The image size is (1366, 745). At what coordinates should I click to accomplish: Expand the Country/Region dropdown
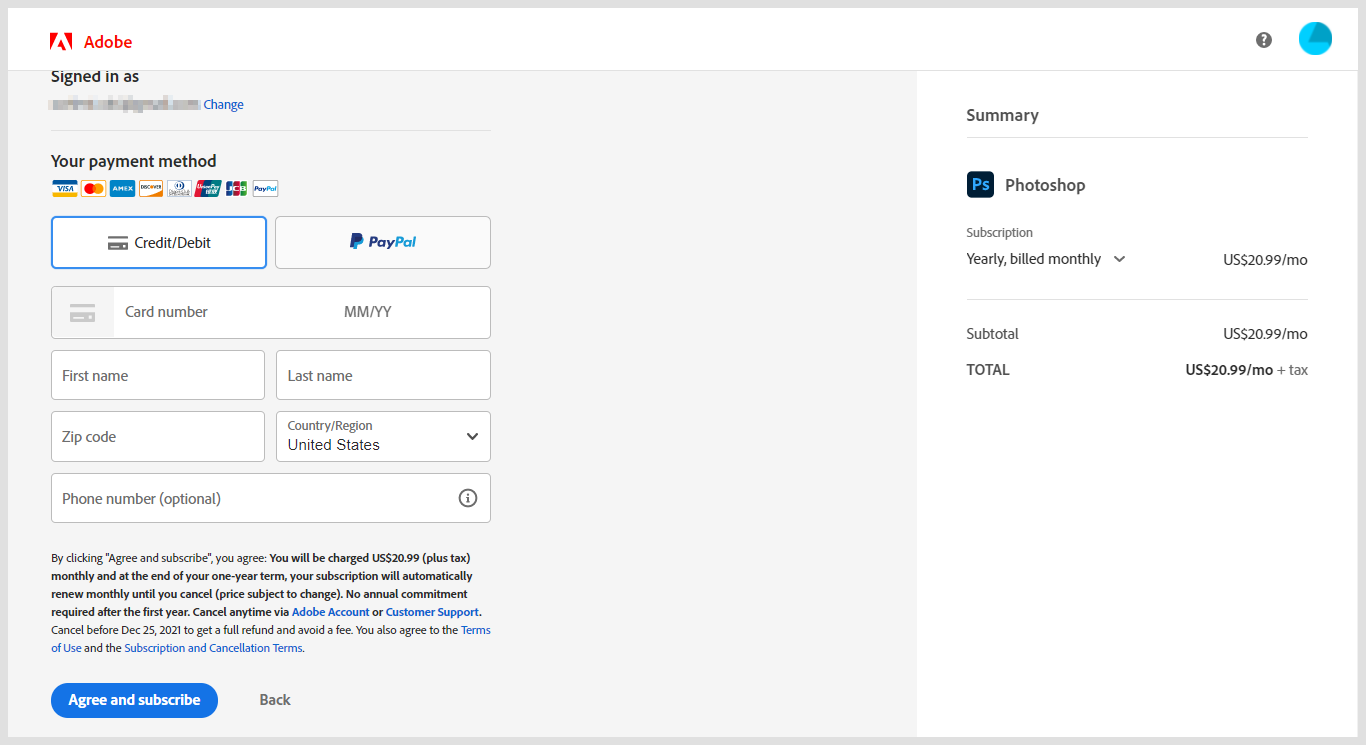(x=383, y=437)
